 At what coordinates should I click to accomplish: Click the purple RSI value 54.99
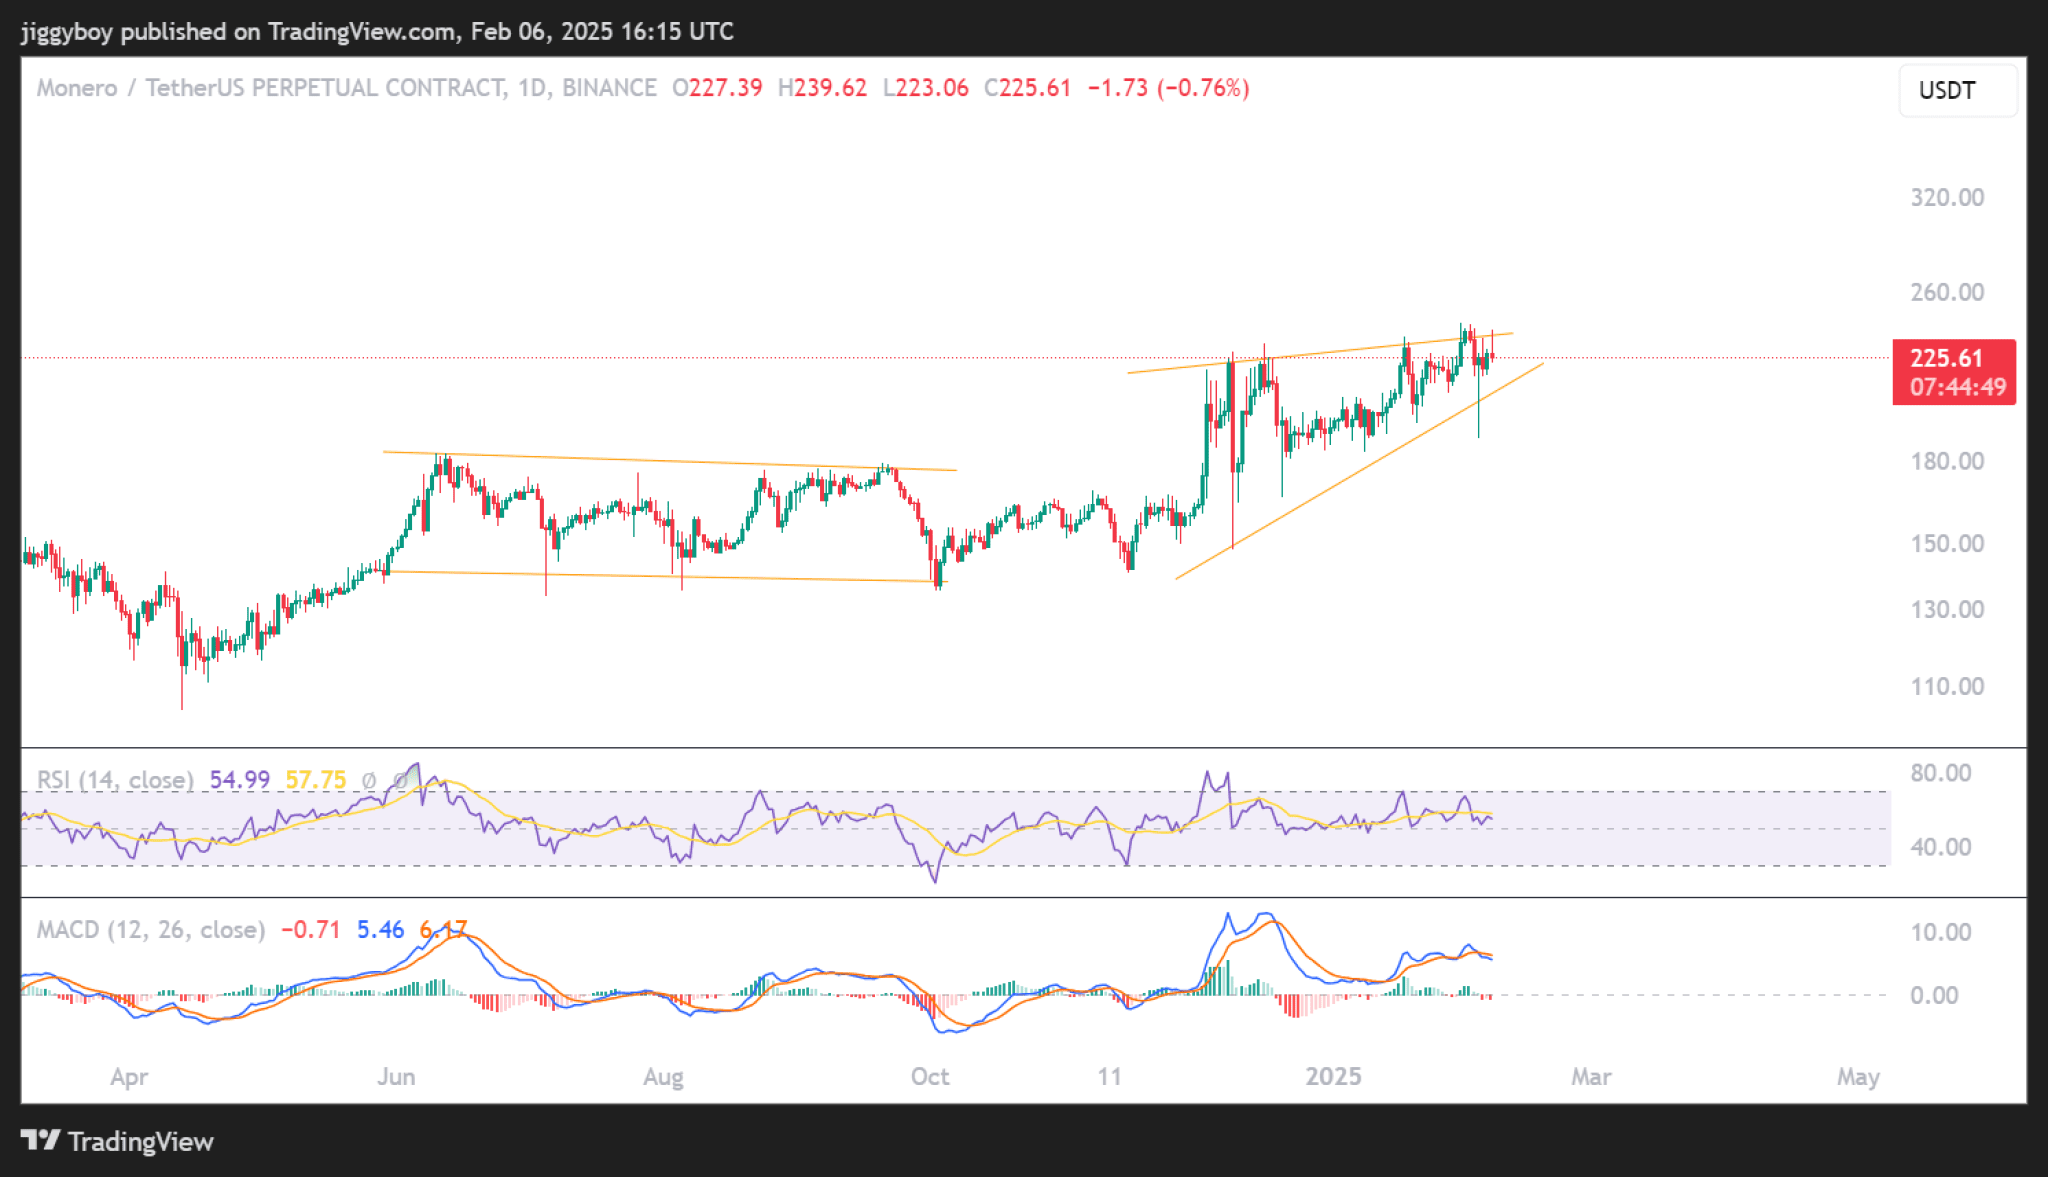pos(240,780)
